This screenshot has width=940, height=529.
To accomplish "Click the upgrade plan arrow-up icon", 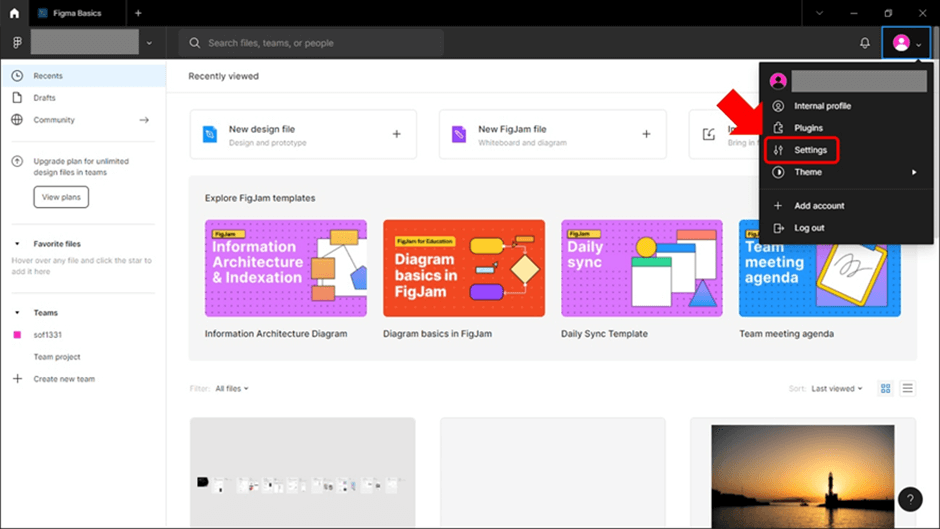I will point(17,161).
